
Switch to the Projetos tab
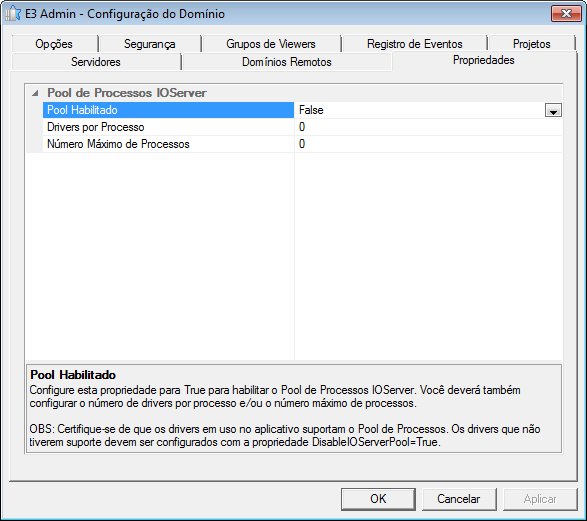[x=532, y=44]
